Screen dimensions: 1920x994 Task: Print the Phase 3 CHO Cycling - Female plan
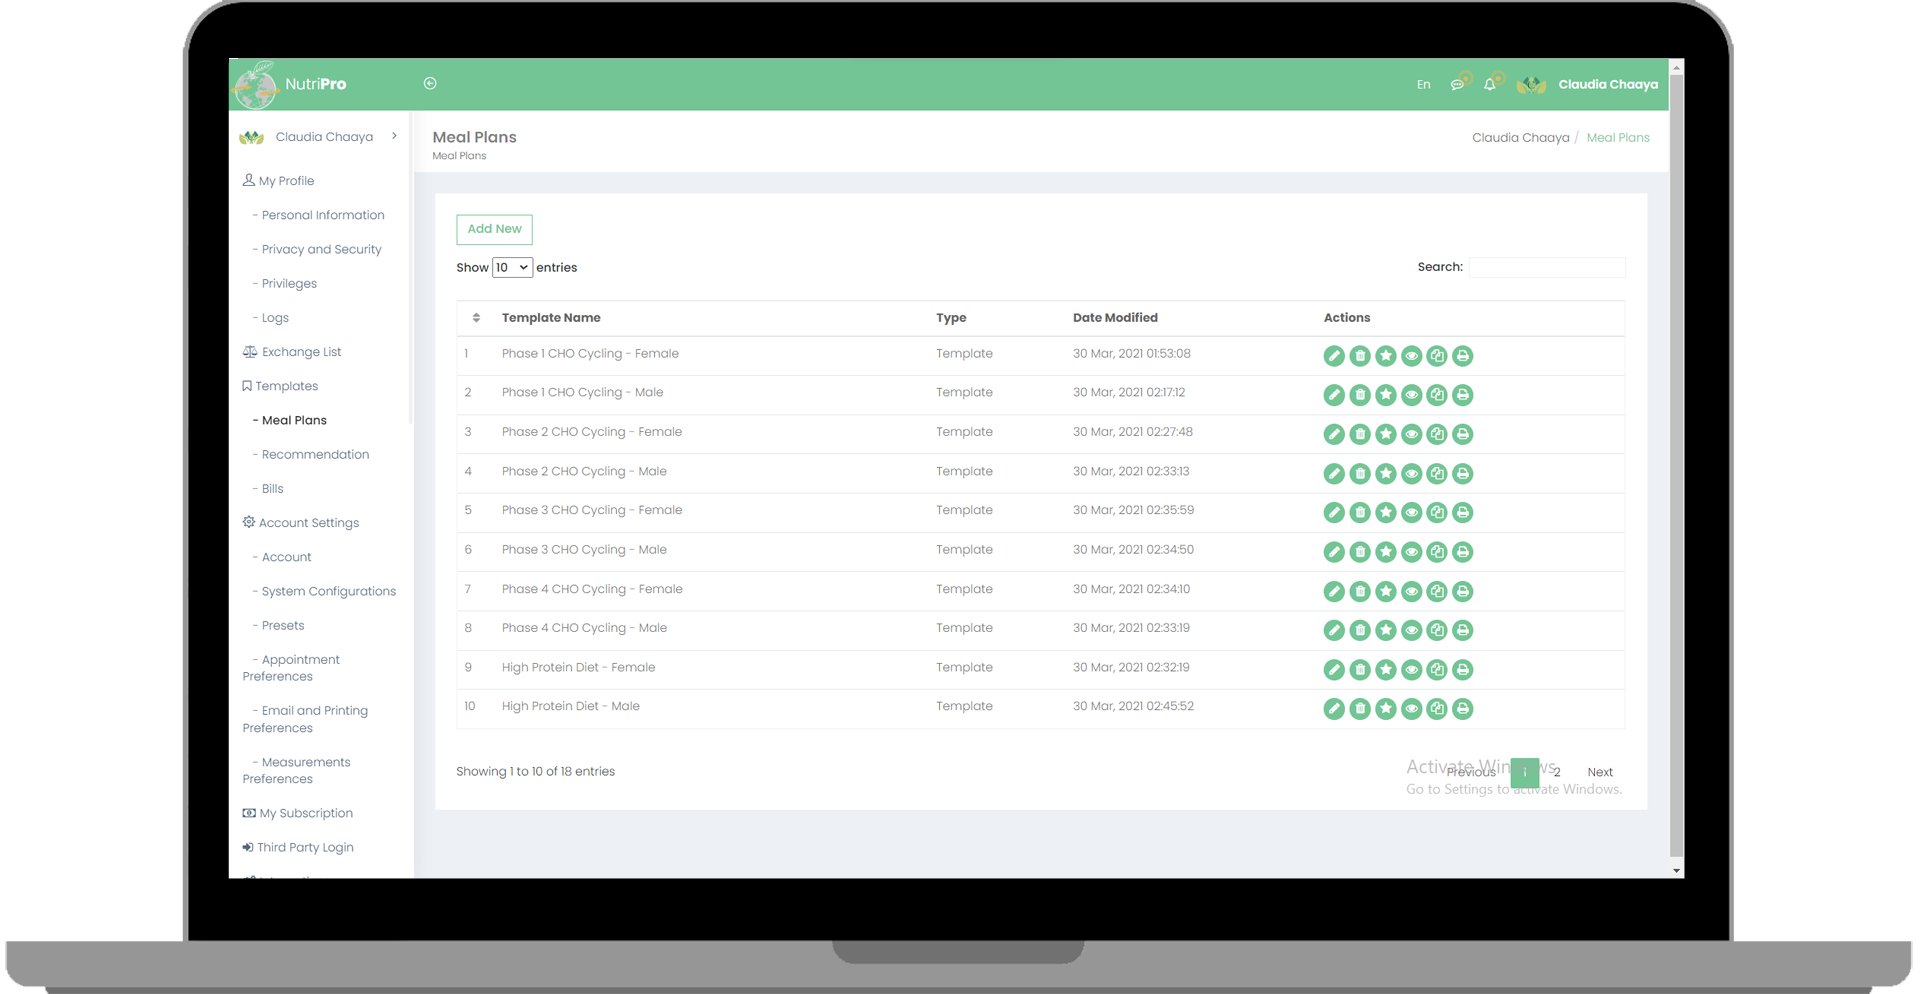1462,513
